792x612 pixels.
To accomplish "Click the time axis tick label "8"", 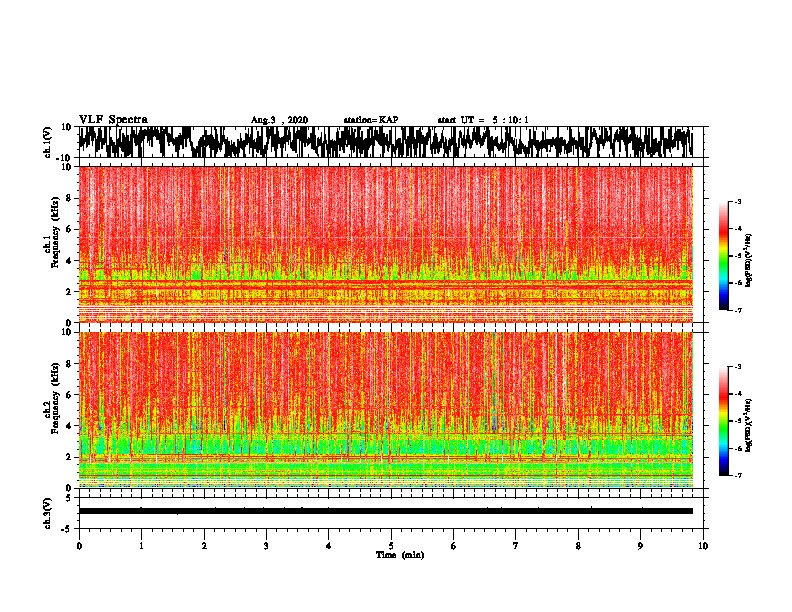I will [x=578, y=546].
